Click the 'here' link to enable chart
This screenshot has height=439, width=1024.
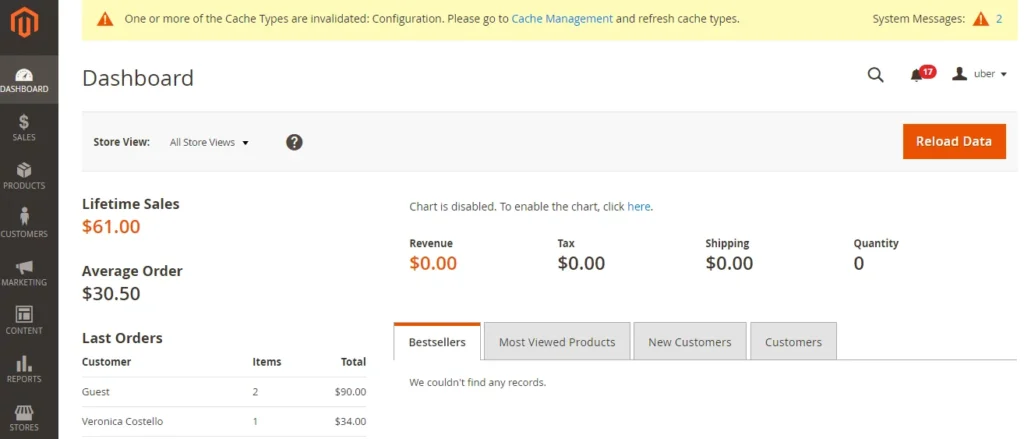pos(638,207)
